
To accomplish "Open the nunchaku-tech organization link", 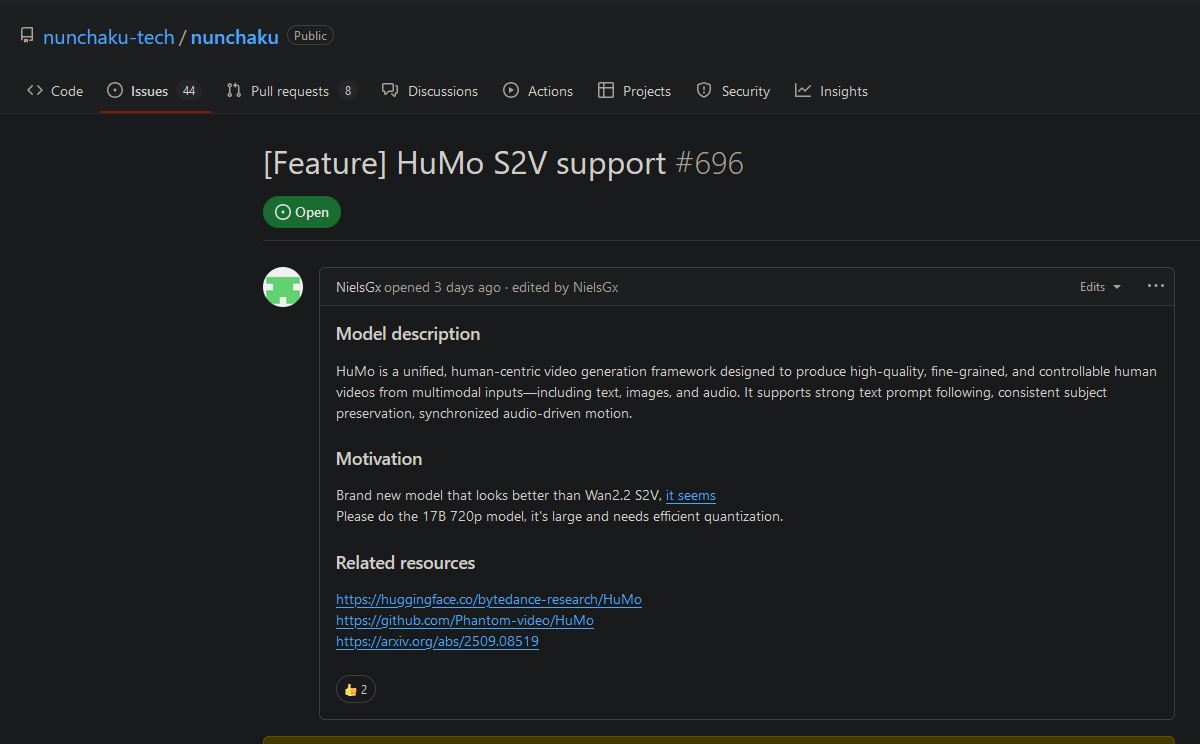I will point(109,37).
